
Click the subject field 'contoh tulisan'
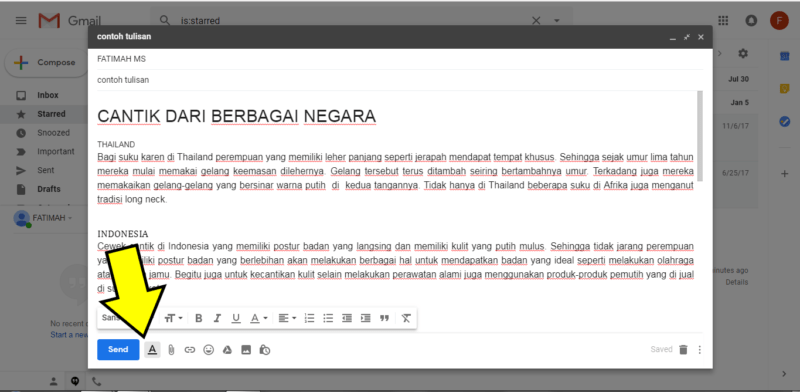point(400,80)
